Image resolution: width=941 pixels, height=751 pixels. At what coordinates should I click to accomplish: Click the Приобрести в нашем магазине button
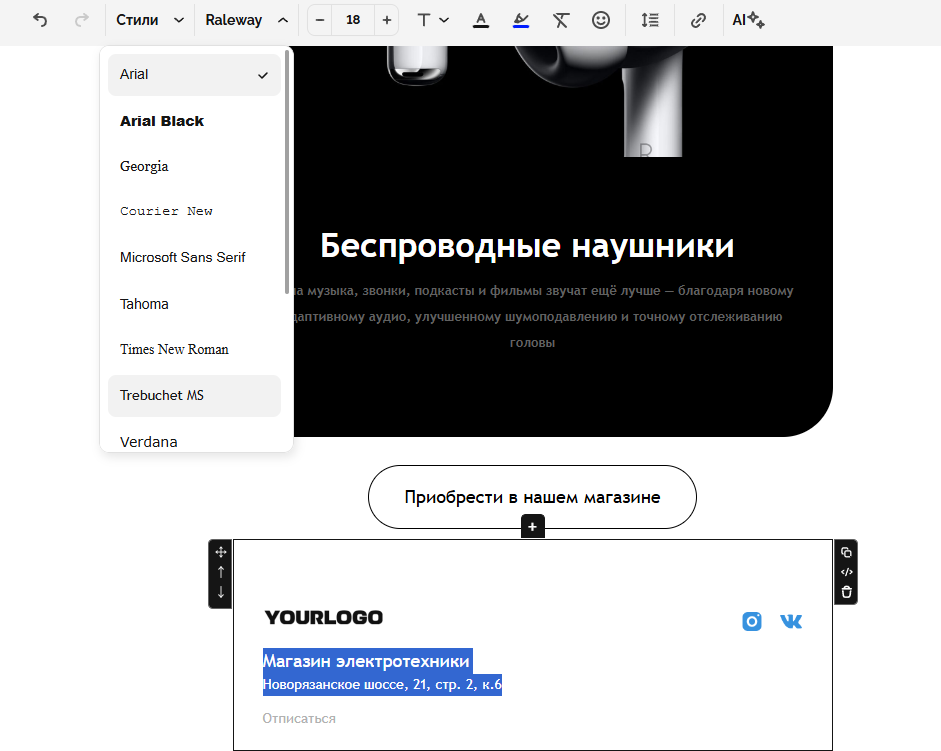(532, 497)
